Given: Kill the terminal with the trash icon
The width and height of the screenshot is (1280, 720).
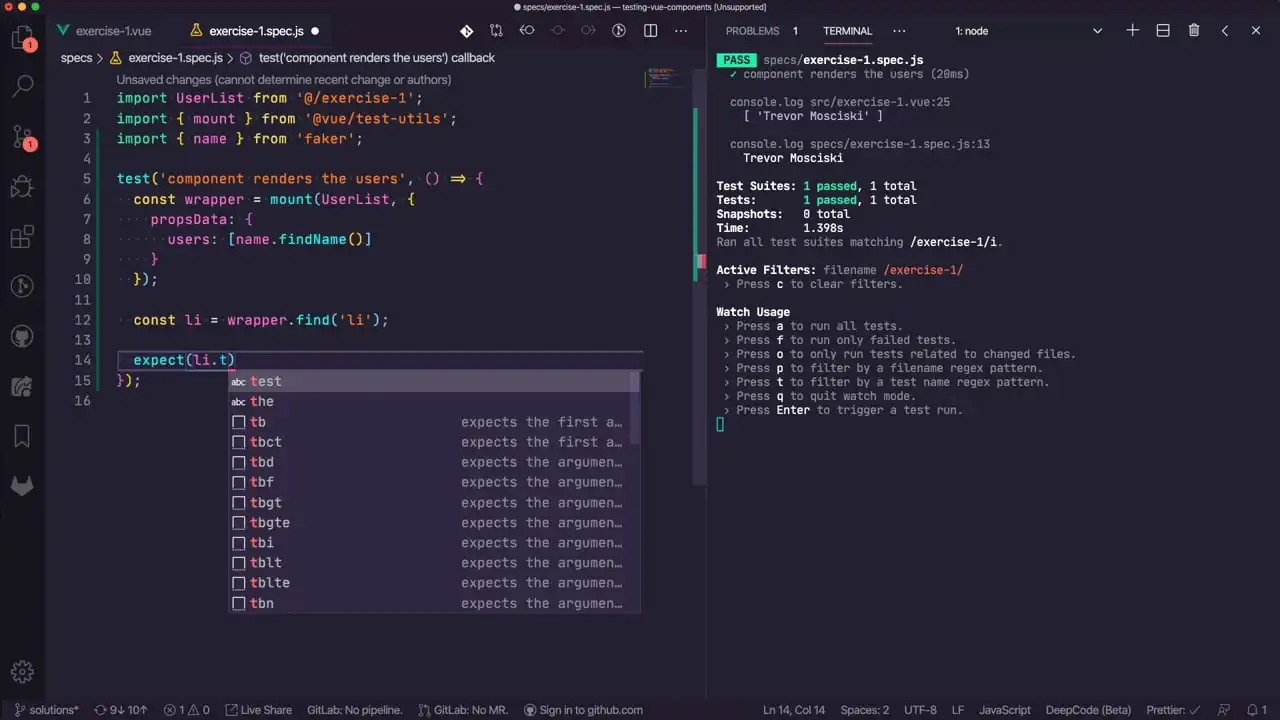Looking at the screenshot, I should pyautogui.click(x=1194, y=31).
